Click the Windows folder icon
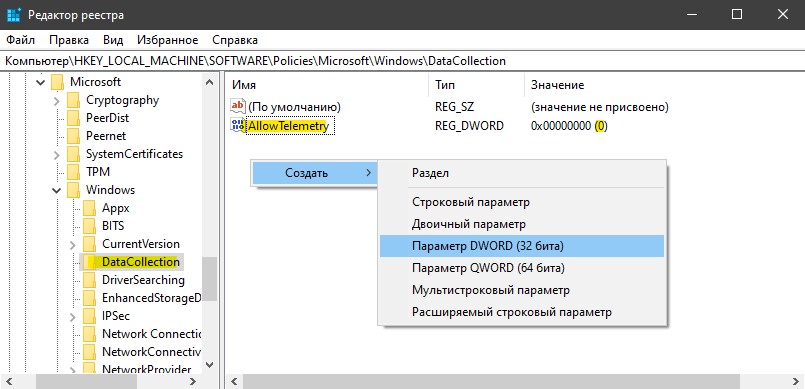Screen dimensions: 805x389 pos(73,190)
